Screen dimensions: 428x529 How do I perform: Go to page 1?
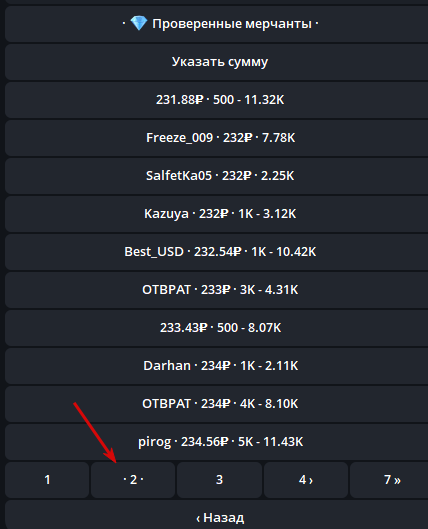tap(47, 480)
